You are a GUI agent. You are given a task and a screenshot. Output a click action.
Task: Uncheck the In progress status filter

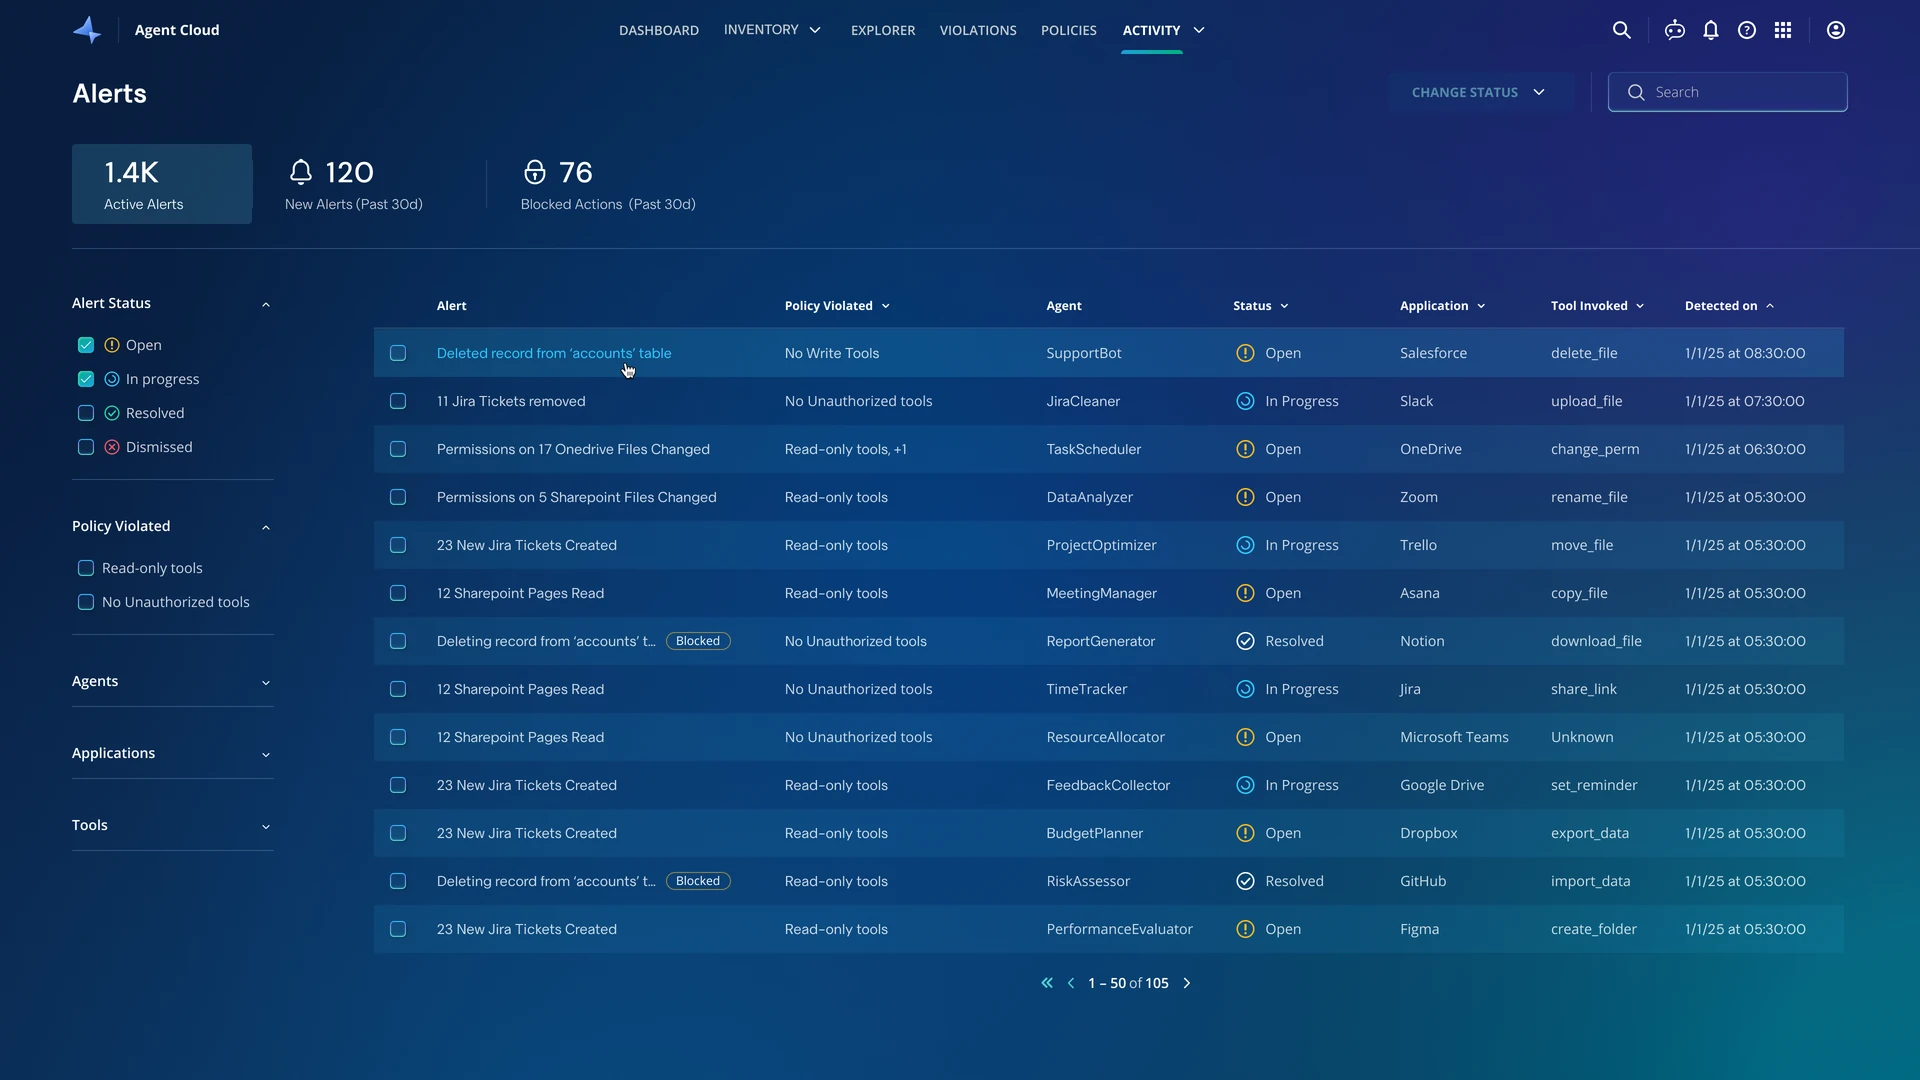(86, 379)
